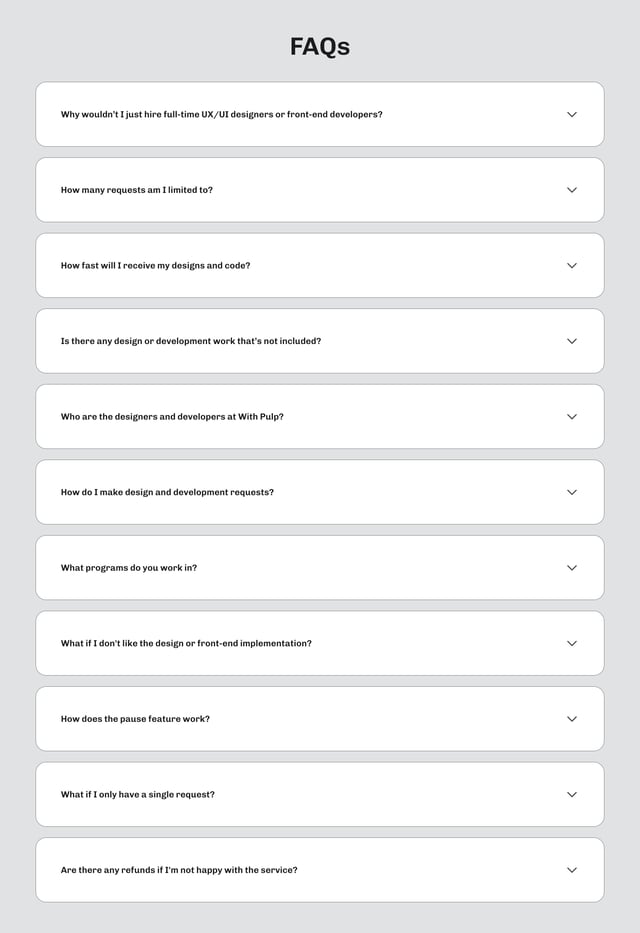Click 'How does the pause feature work?' text
640x933 pixels.
135,719
